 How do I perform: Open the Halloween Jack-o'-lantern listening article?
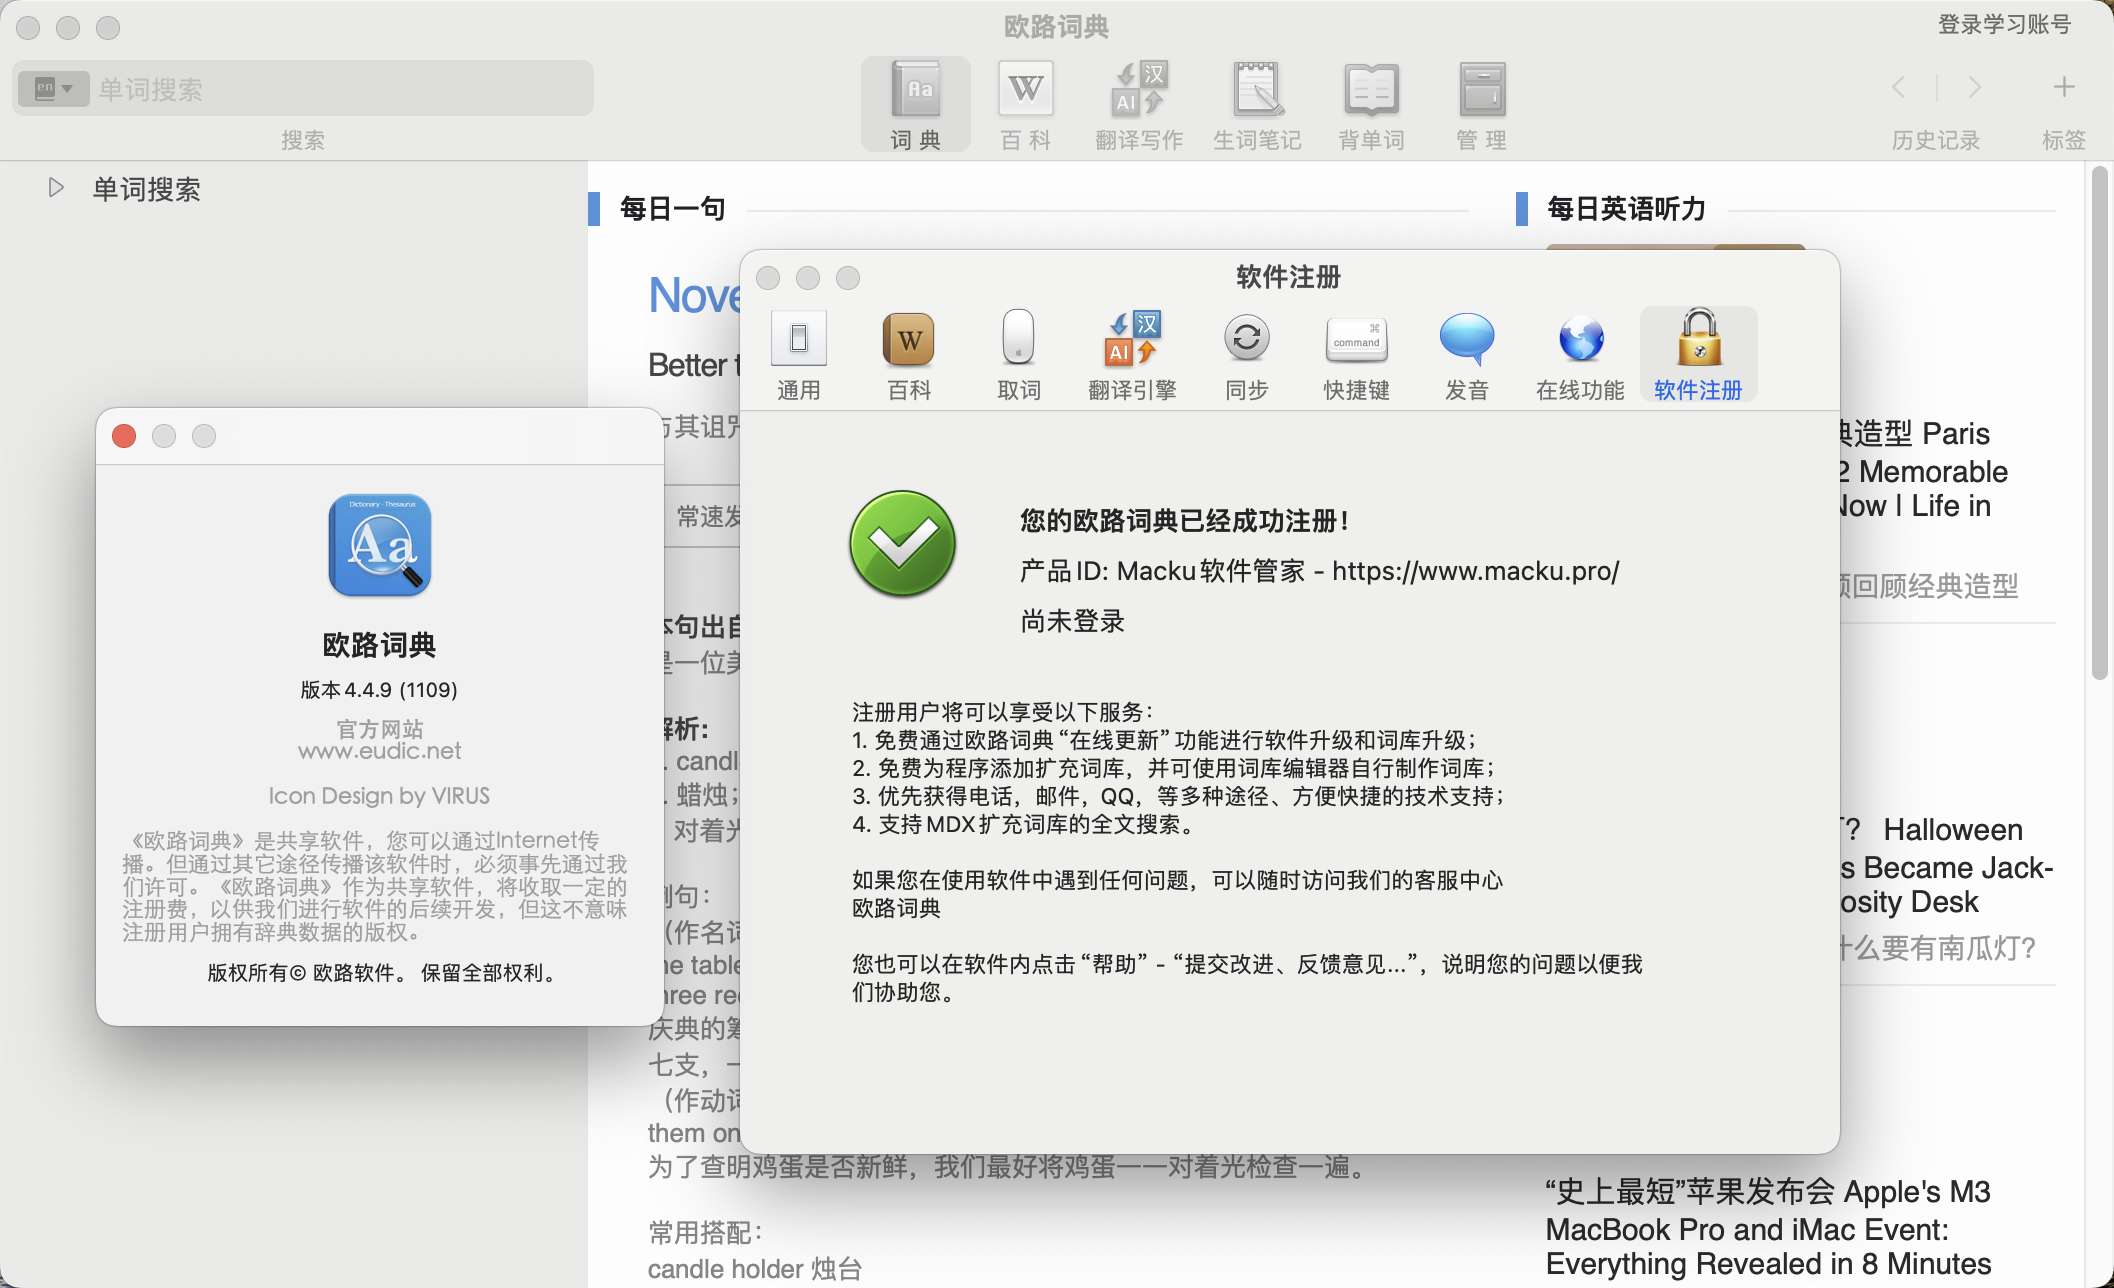[1946, 866]
